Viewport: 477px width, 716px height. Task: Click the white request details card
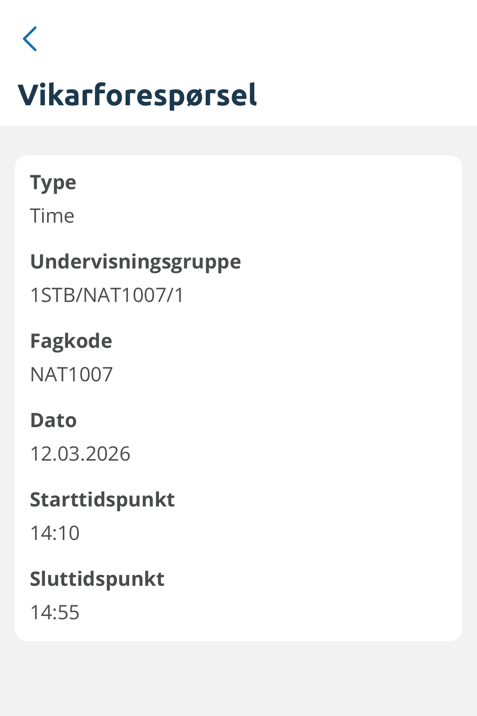tap(238, 398)
